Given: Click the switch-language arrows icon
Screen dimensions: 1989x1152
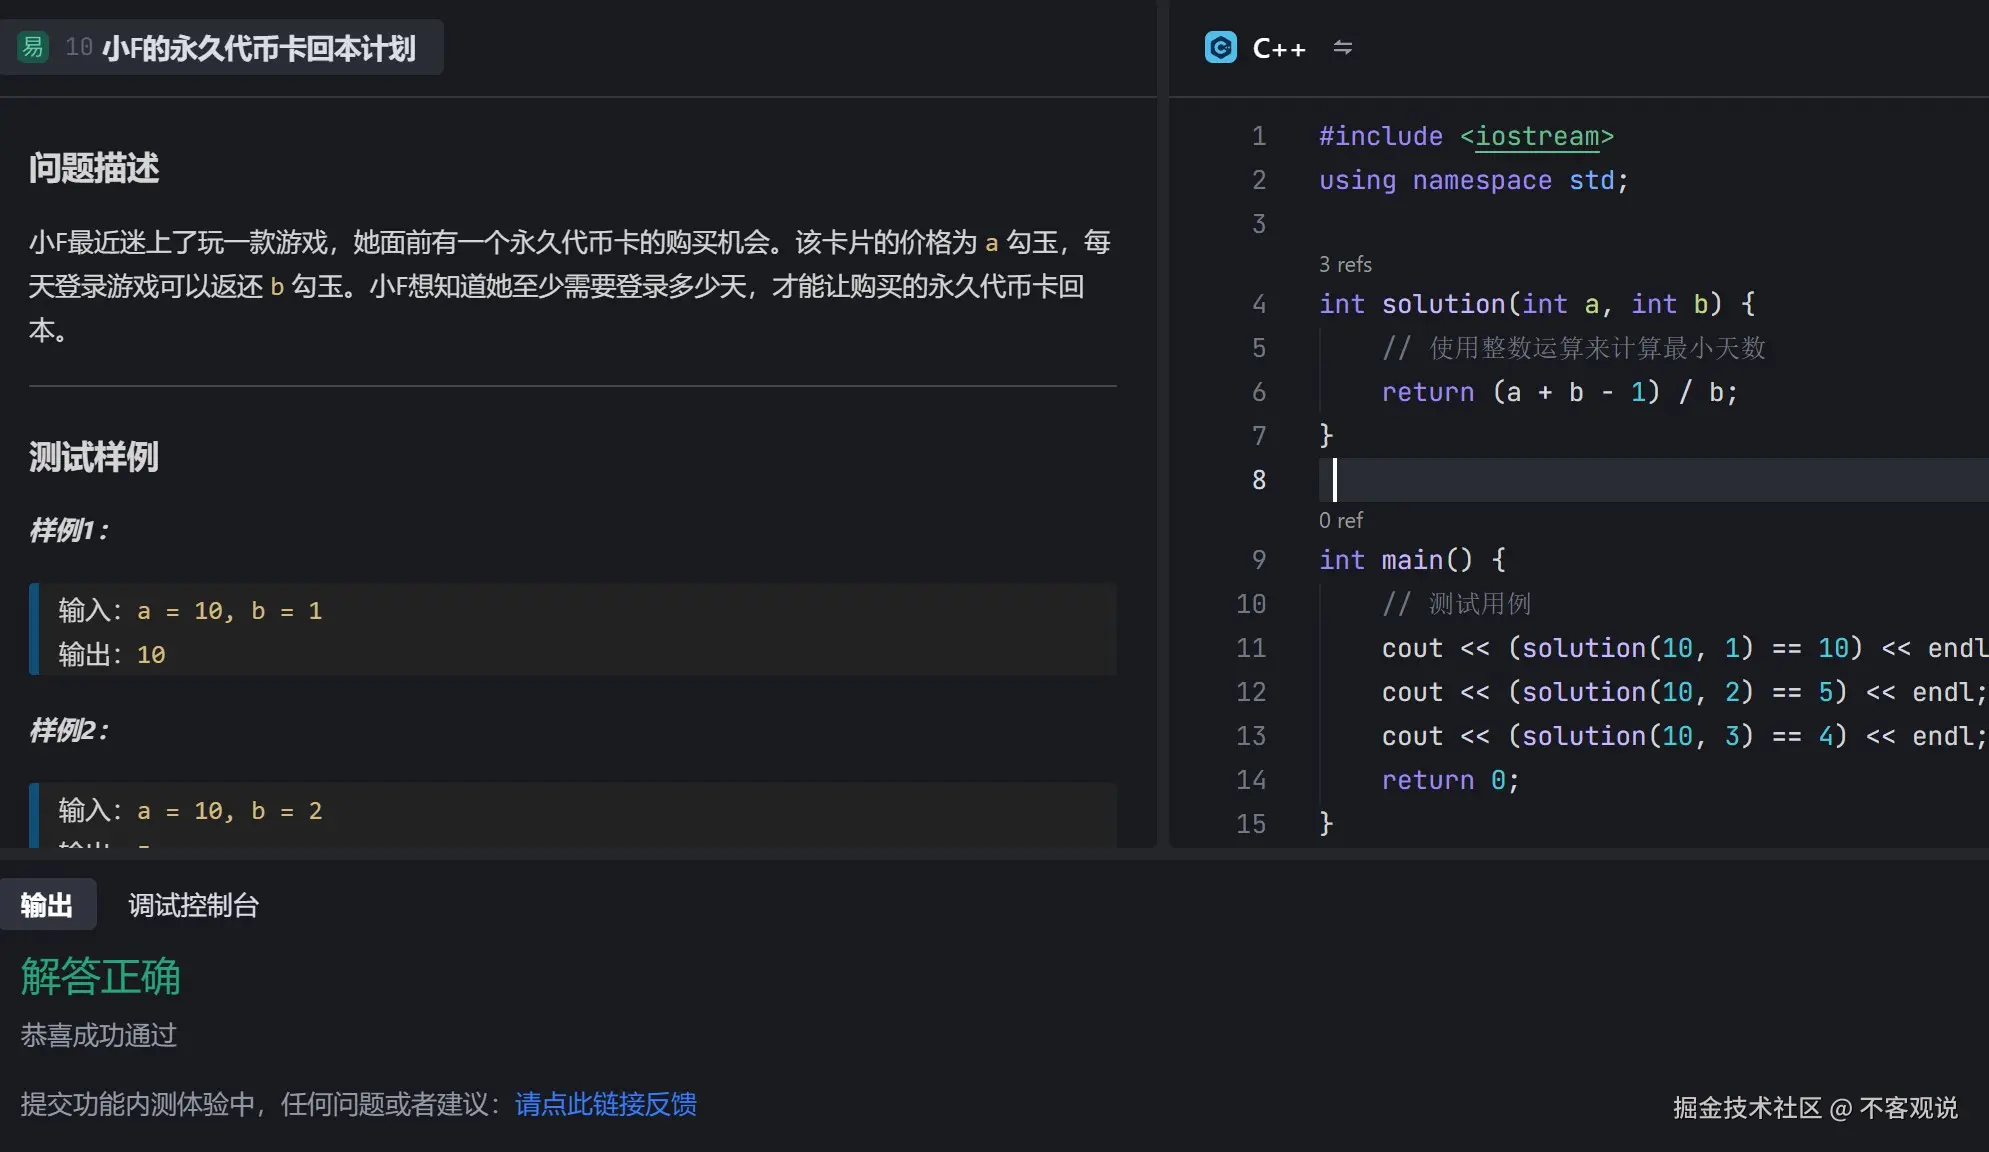Looking at the screenshot, I should [x=1342, y=47].
